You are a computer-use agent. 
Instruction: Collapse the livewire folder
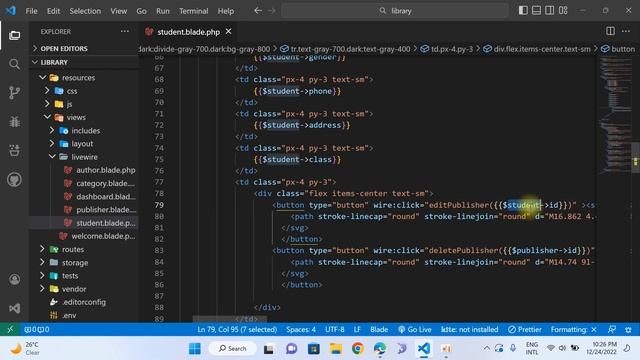[x=84, y=157]
